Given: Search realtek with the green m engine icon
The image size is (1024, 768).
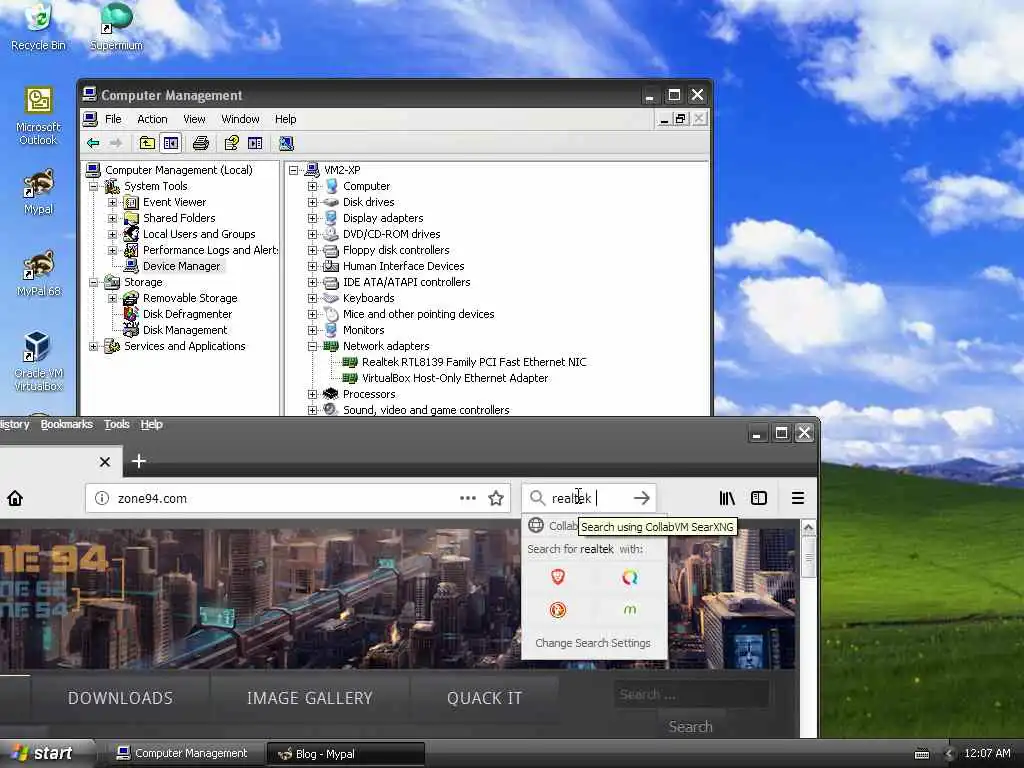Looking at the screenshot, I should pyautogui.click(x=630, y=610).
